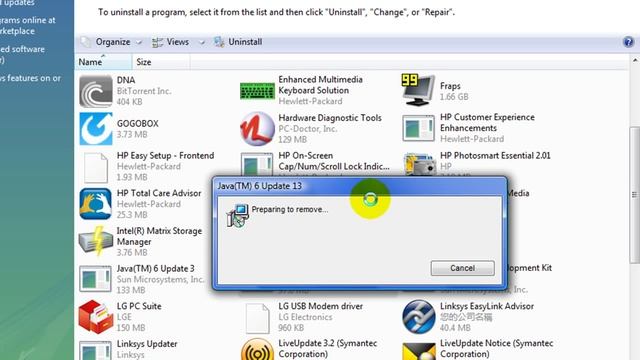The image size is (640, 360).
Task: Select the HP Easy Setup - Frontend icon
Action: click(x=96, y=167)
